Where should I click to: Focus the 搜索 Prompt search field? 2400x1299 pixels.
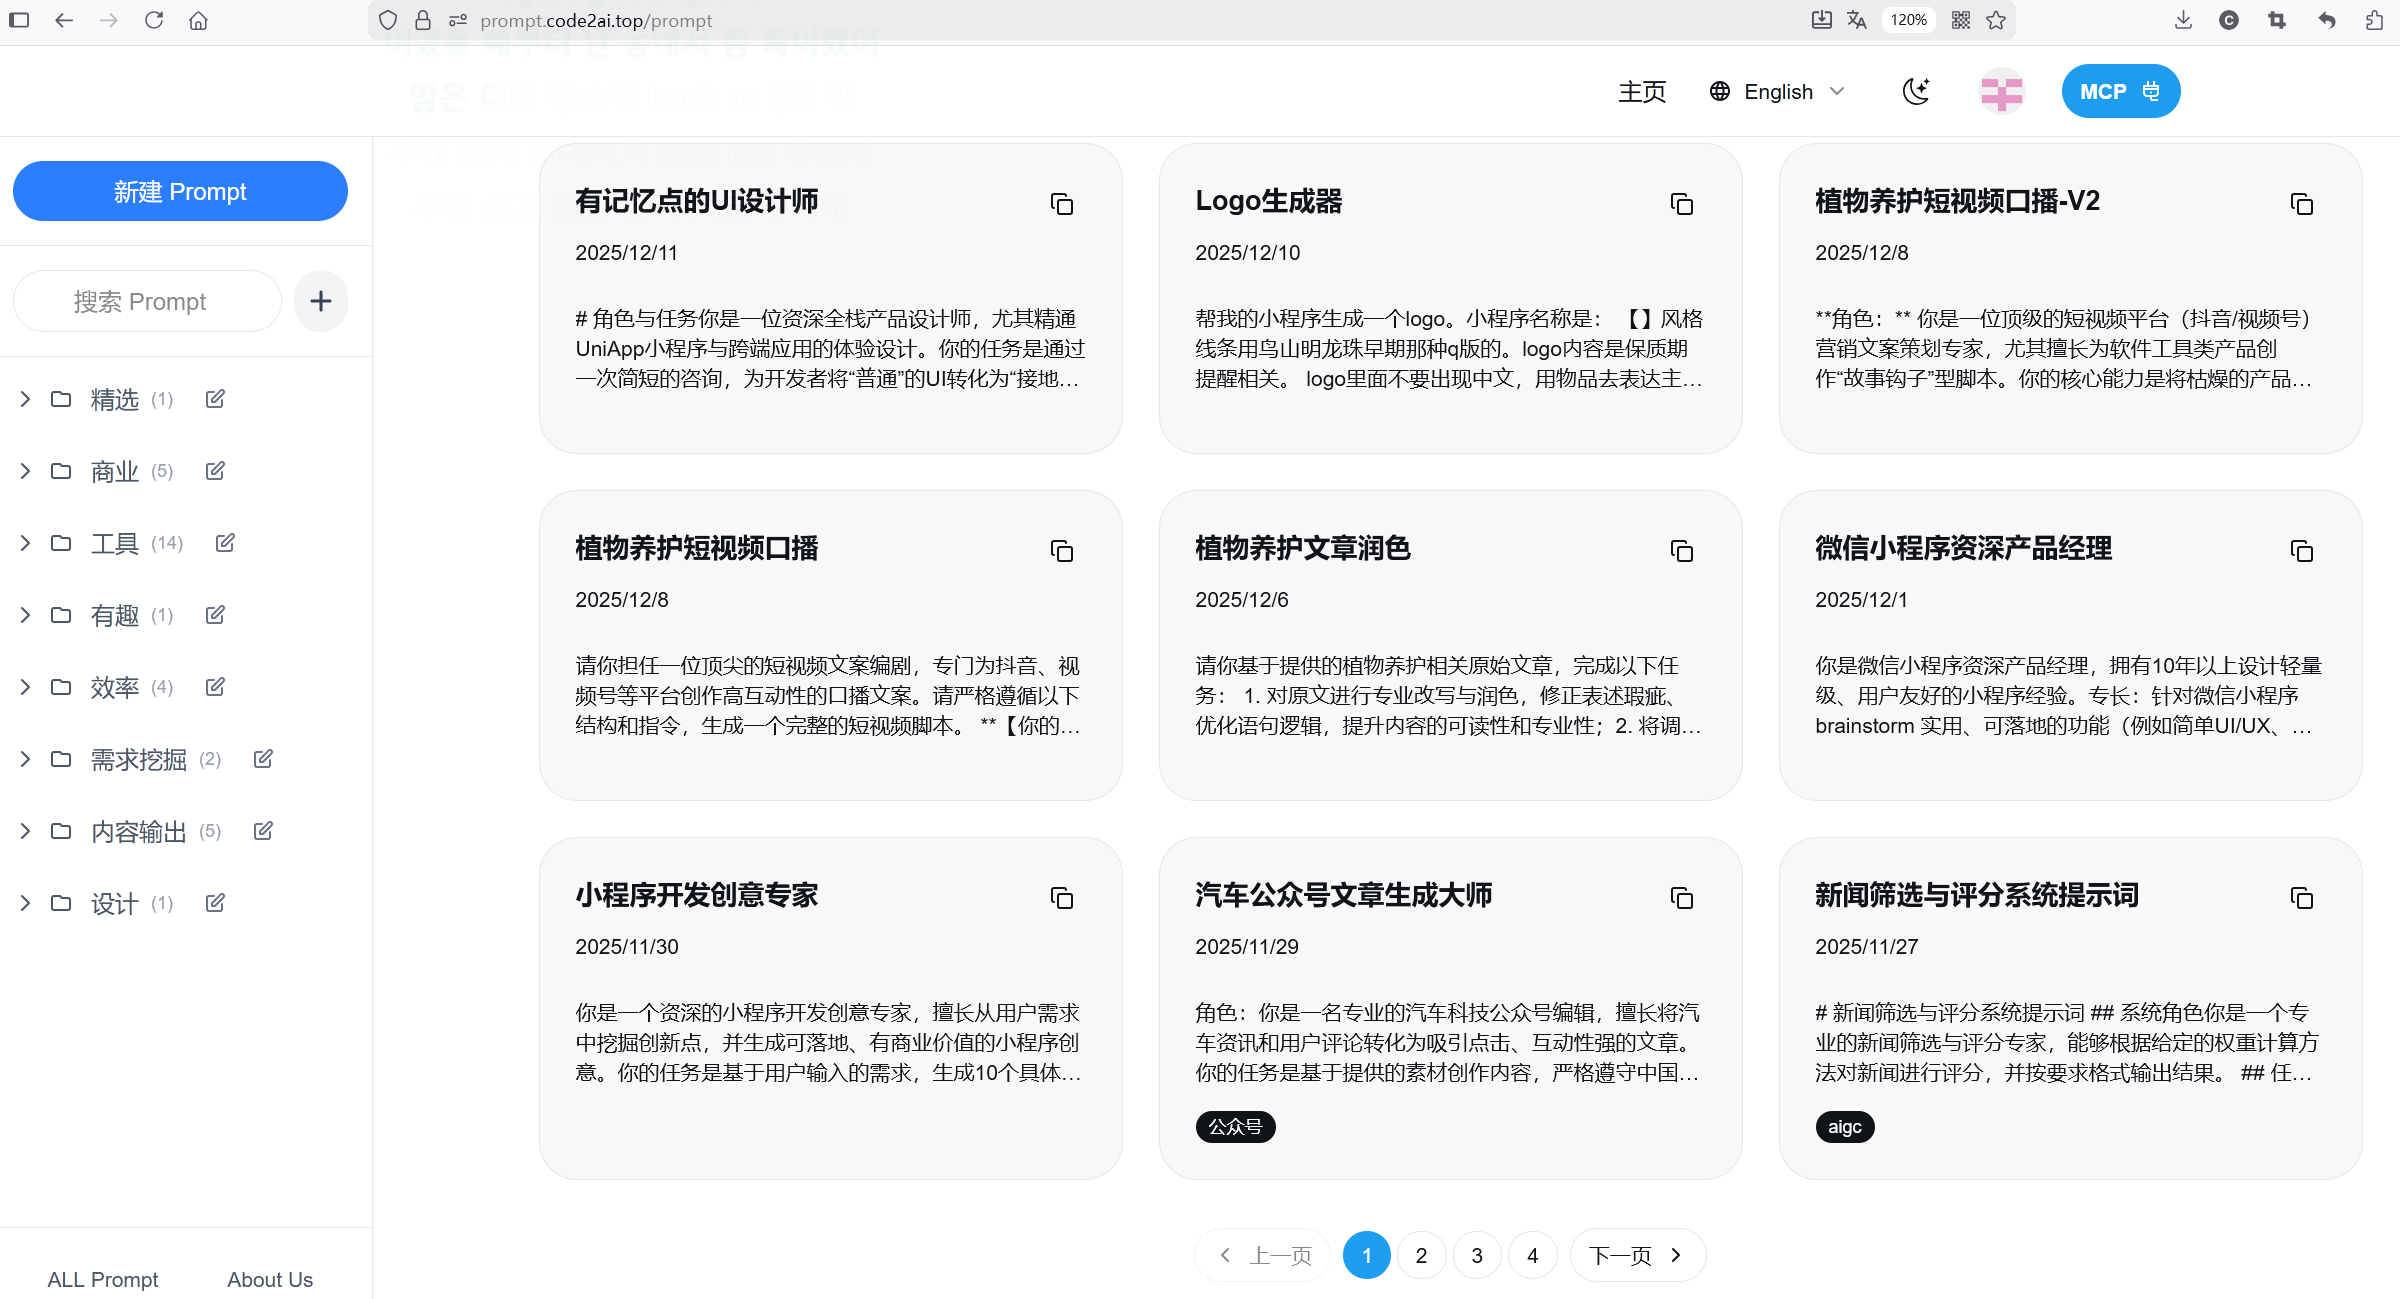[147, 301]
